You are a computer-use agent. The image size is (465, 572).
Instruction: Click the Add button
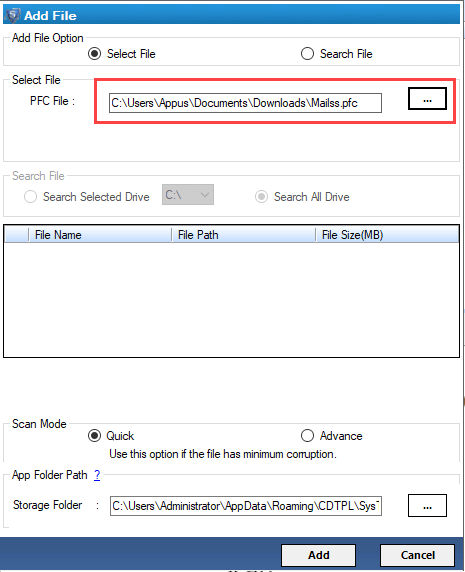pos(318,555)
